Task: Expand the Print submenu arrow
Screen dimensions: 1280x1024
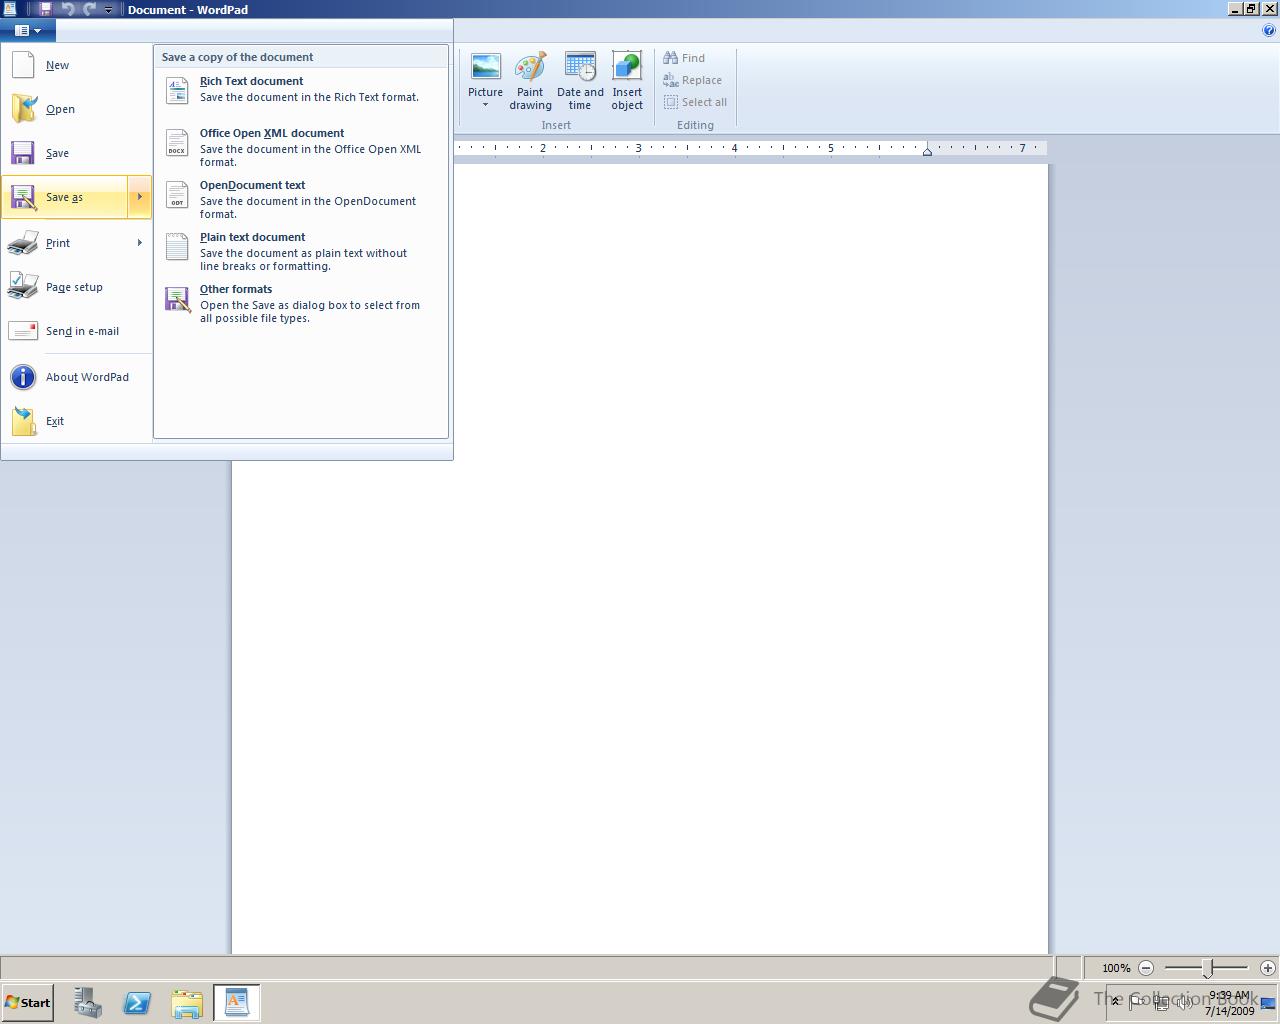Action: point(140,243)
